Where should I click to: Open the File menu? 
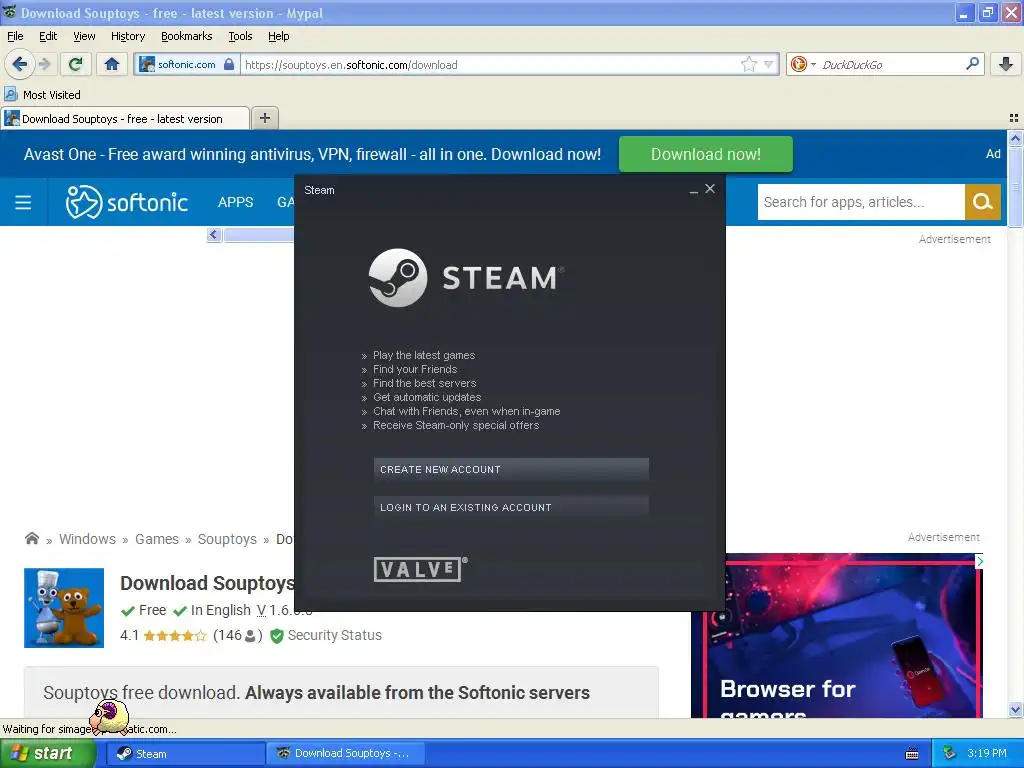15,36
